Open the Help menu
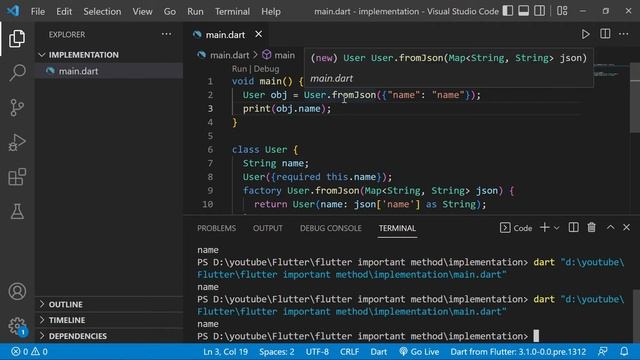This screenshot has height=360, width=640. [271, 11]
